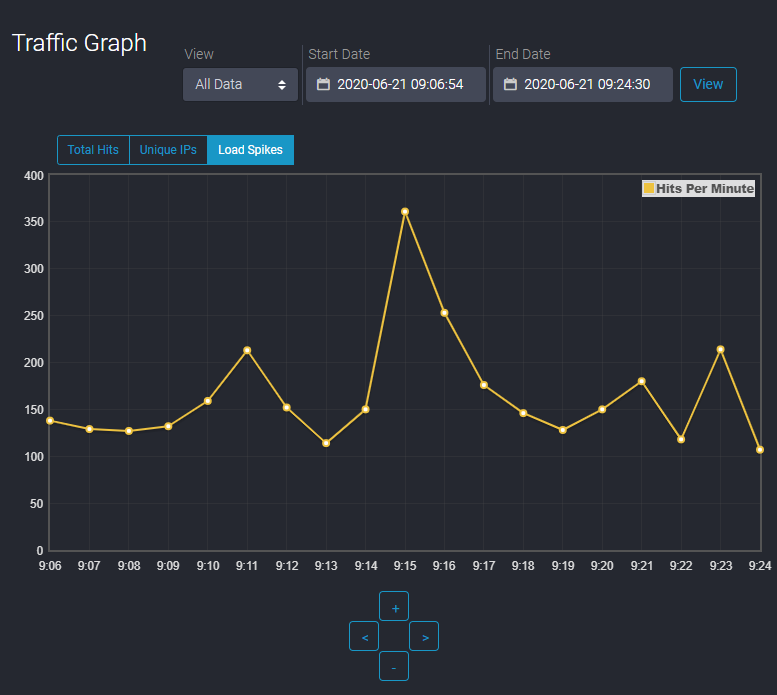Open the View dropdown set to All Data
The width and height of the screenshot is (777, 695).
240,85
